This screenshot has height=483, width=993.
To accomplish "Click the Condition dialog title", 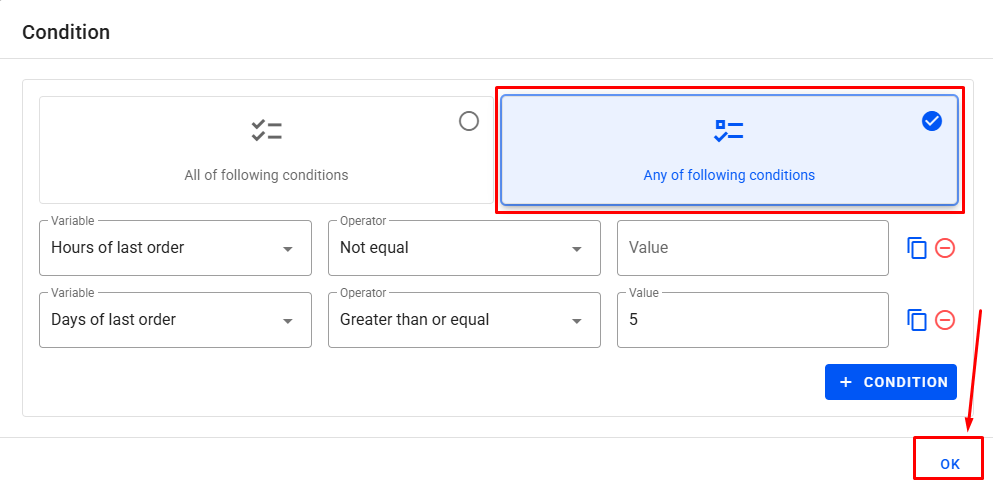I will (x=66, y=32).
